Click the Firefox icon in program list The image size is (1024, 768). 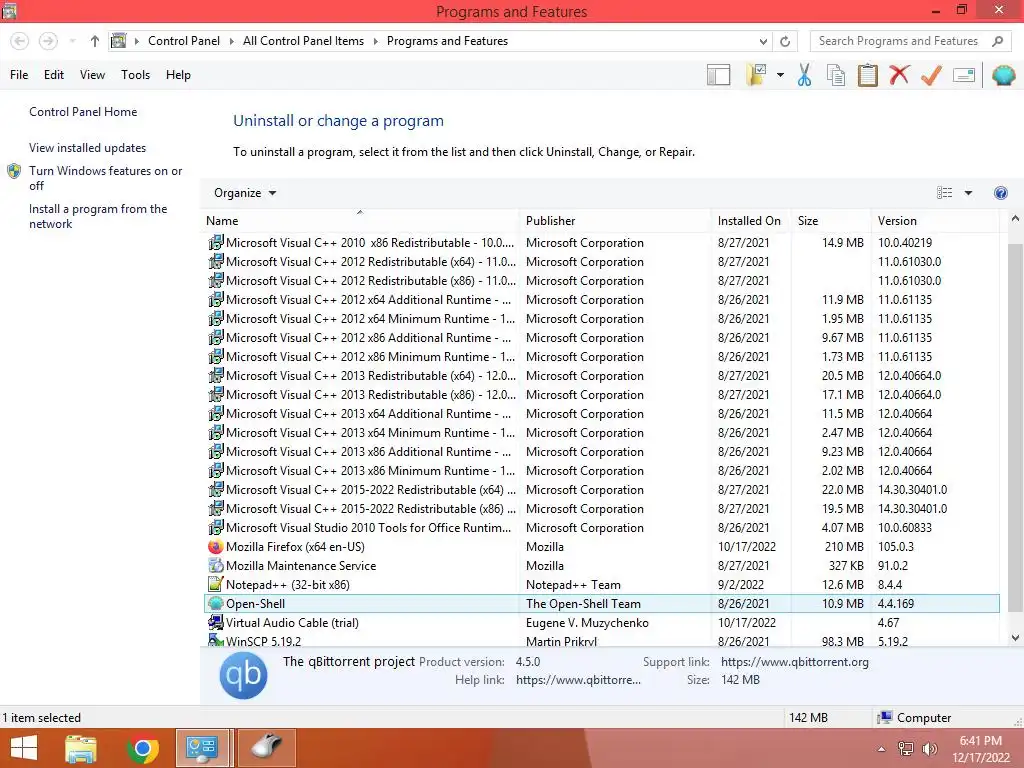coord(216,547)
